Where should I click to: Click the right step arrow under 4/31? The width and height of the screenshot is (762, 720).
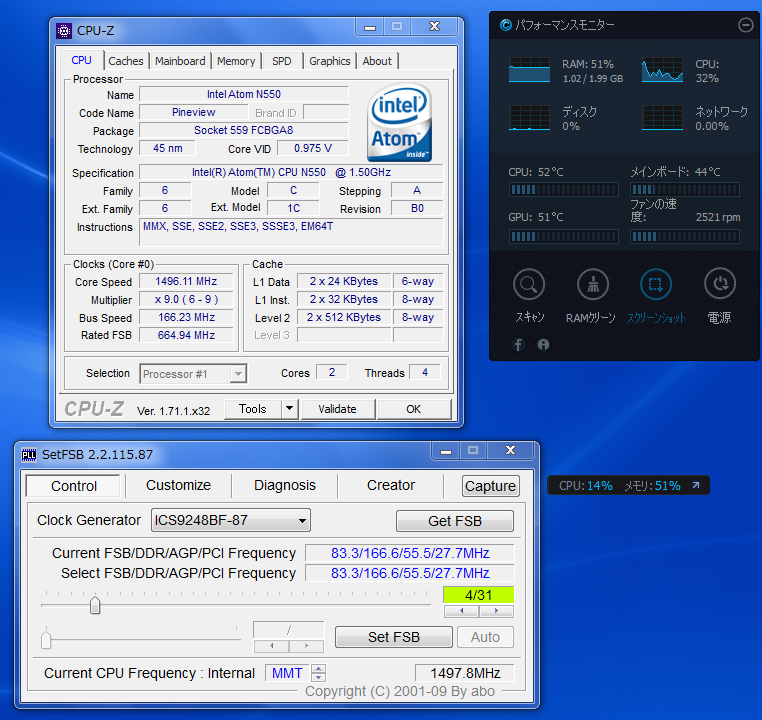pyautogui.click(x=496, y=611)
